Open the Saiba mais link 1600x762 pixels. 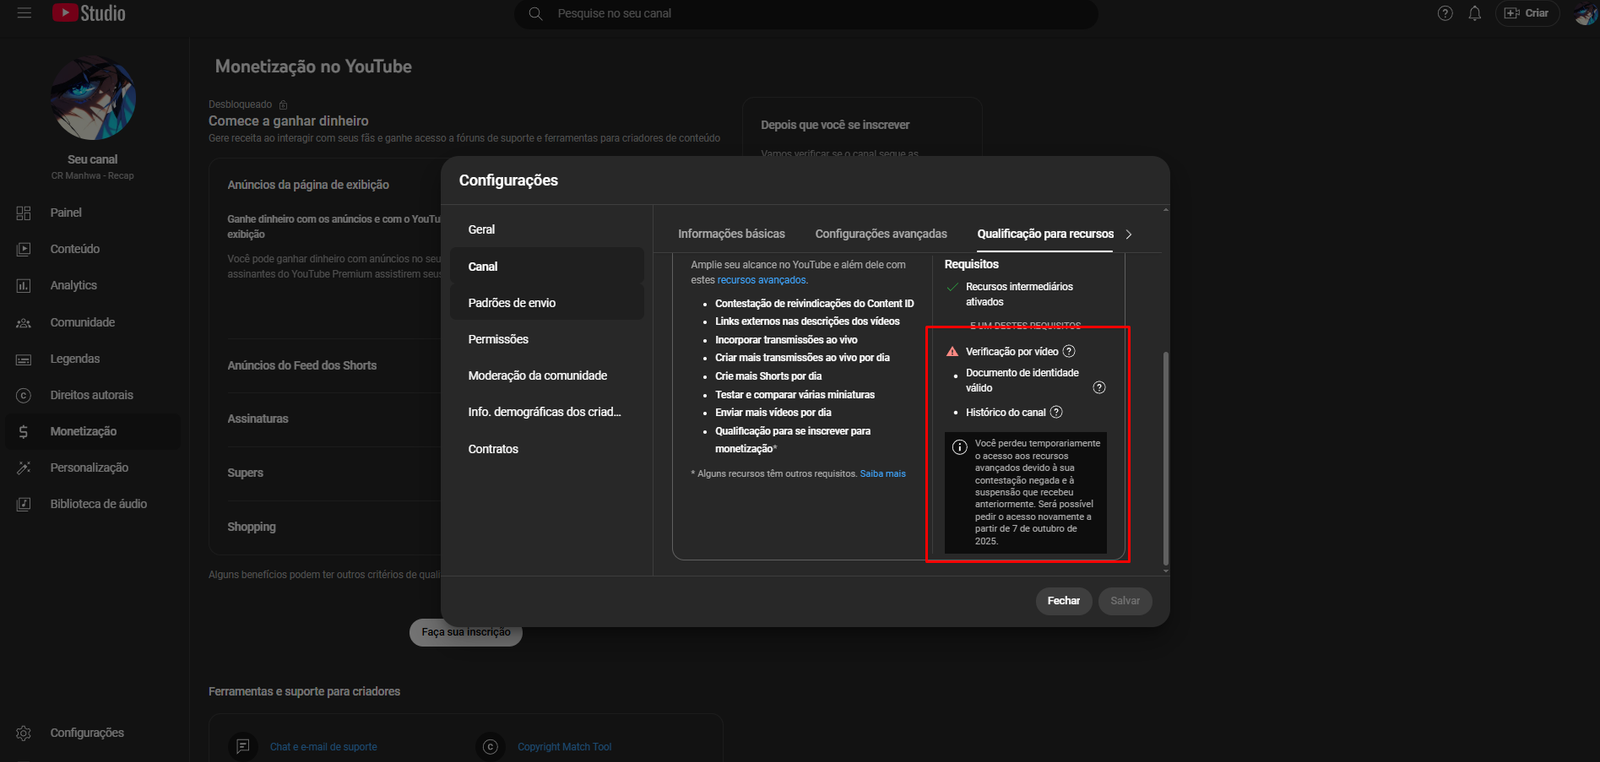click(883, 474)
